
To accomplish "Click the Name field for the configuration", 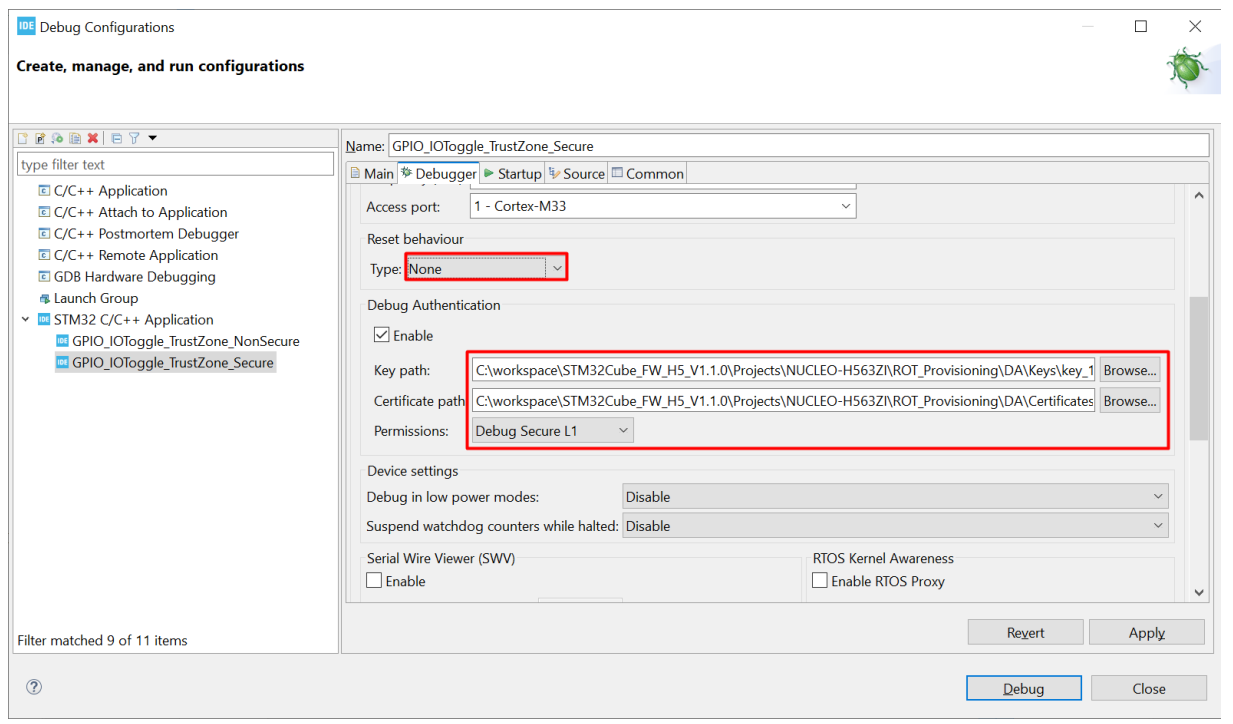I will [x=798, y=146].
